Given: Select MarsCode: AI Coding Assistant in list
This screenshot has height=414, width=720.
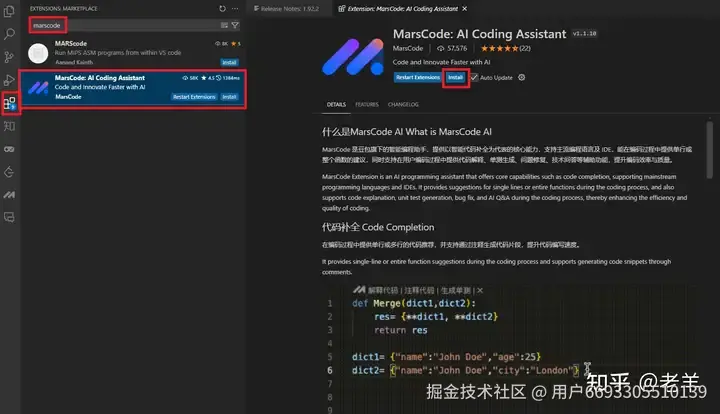Looking at the screenshot, I should pyautogui.click(x=133, y=87).
